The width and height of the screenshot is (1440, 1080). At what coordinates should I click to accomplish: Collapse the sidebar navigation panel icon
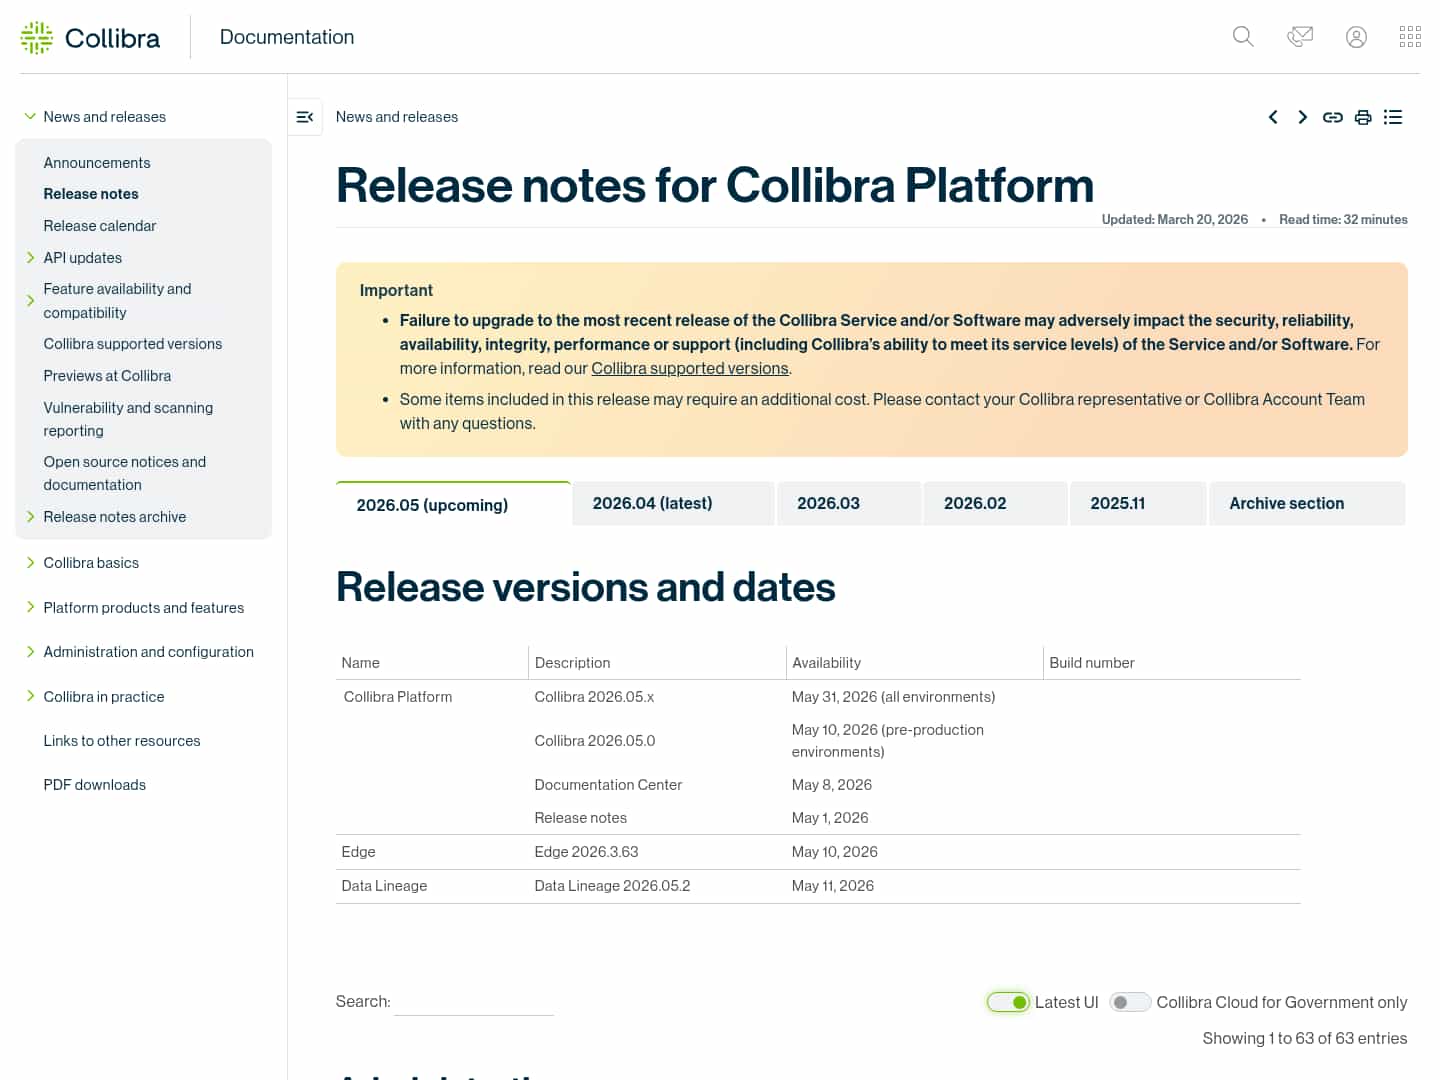click(x=305, y=117)
